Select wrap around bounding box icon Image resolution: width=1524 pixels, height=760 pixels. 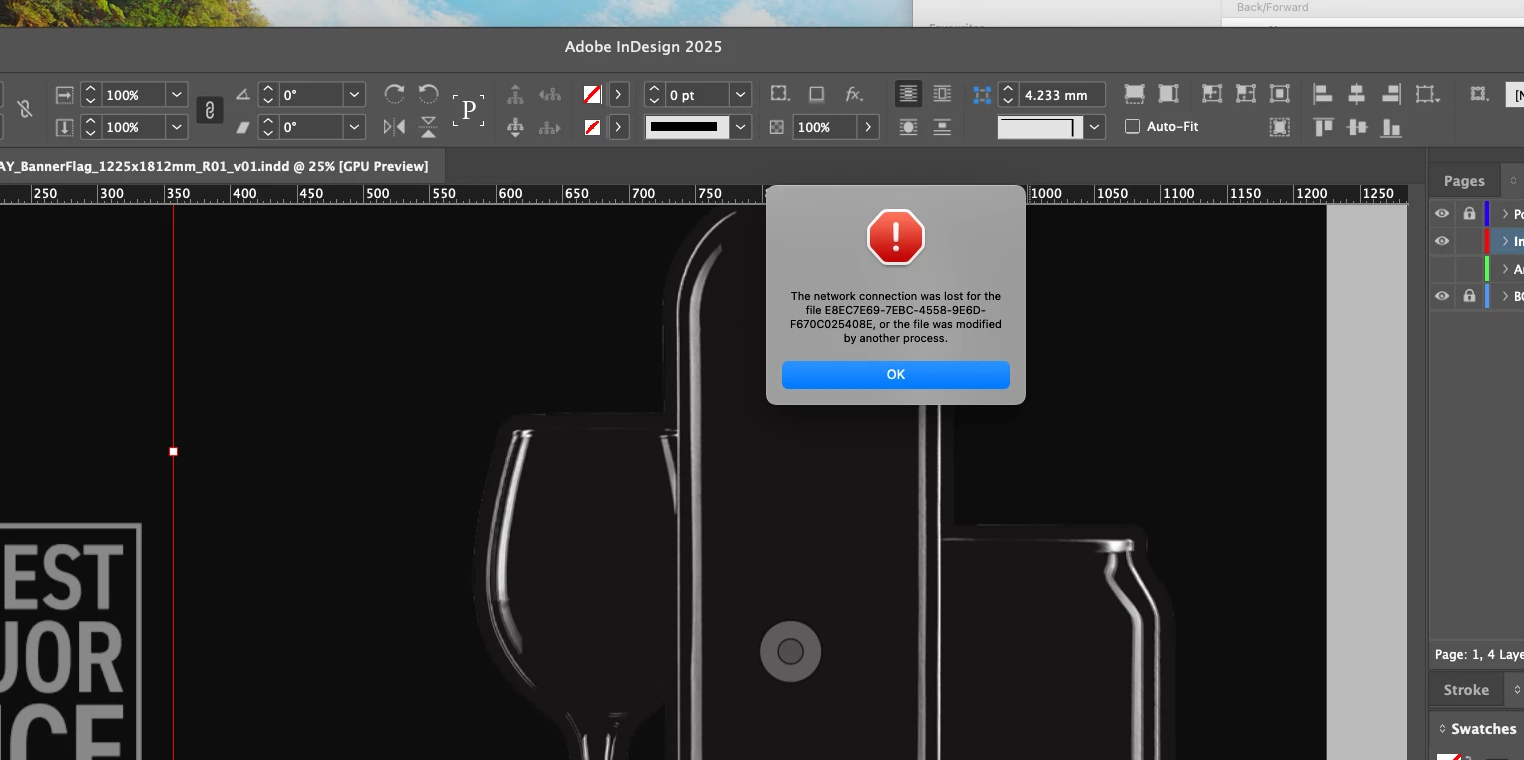tap(942, 94)
